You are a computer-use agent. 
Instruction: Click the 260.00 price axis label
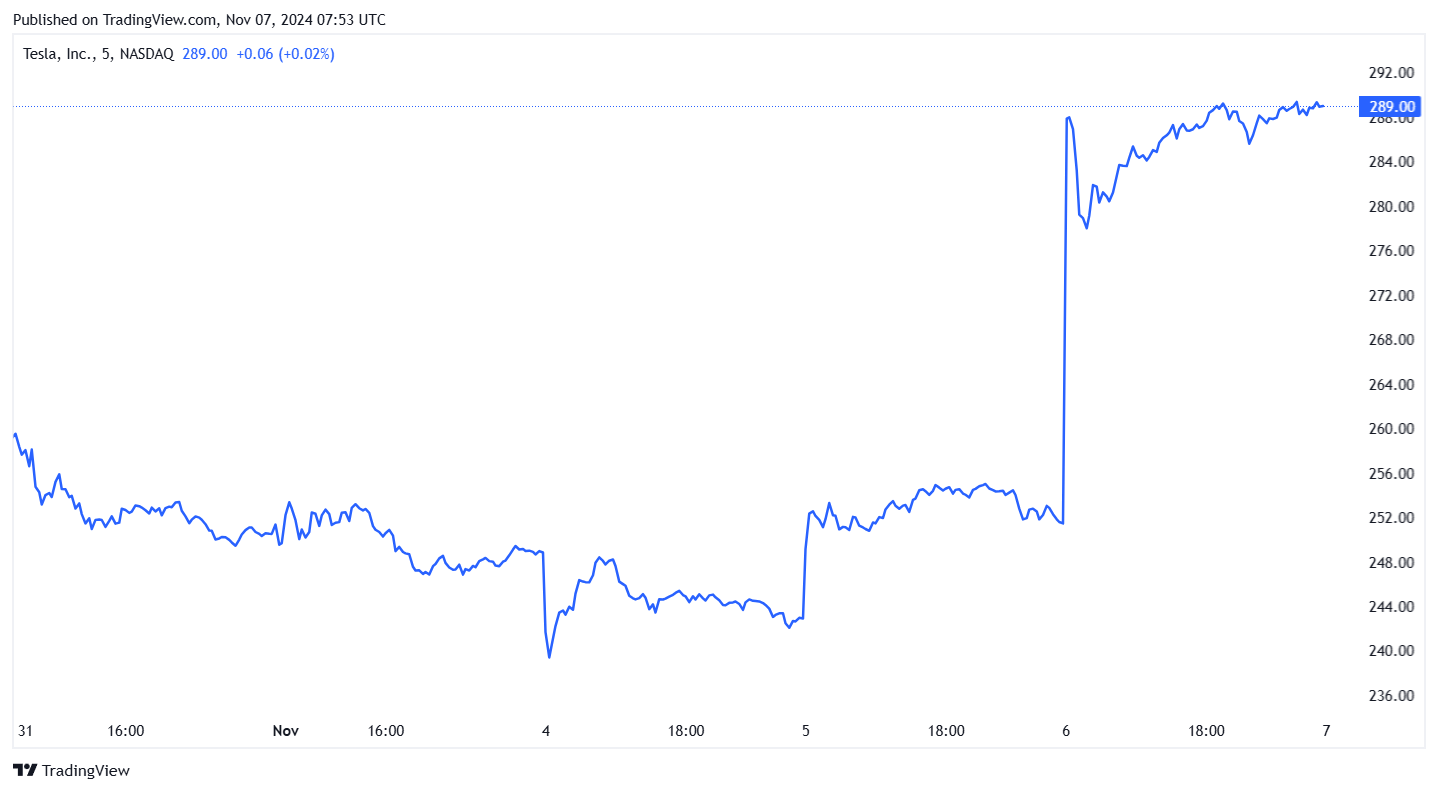point(1391,429)
